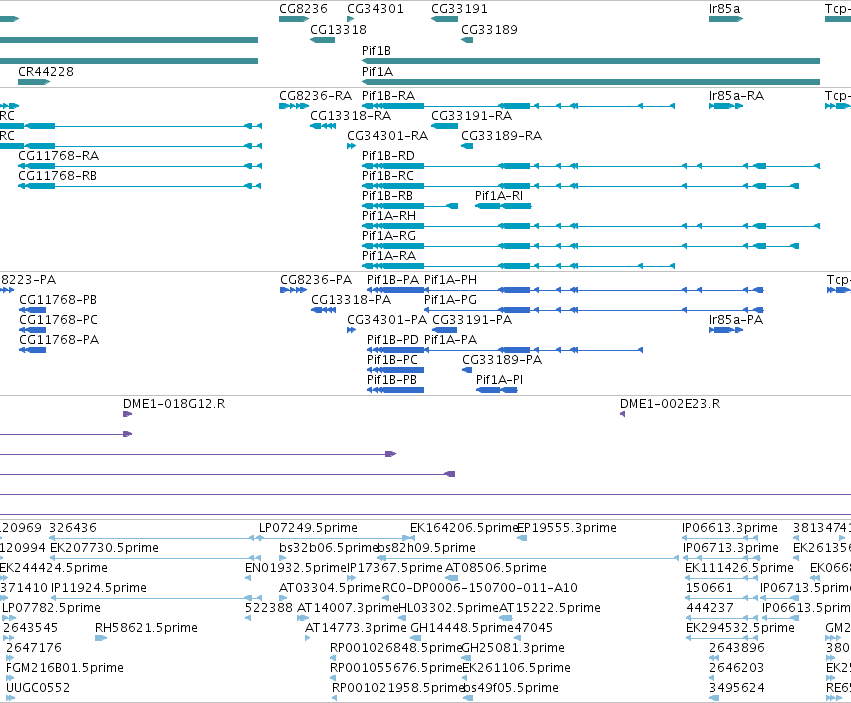Open the CG8236-RA transcript
This screenshot has width=851, height=703.
click(x=294, y=106)
